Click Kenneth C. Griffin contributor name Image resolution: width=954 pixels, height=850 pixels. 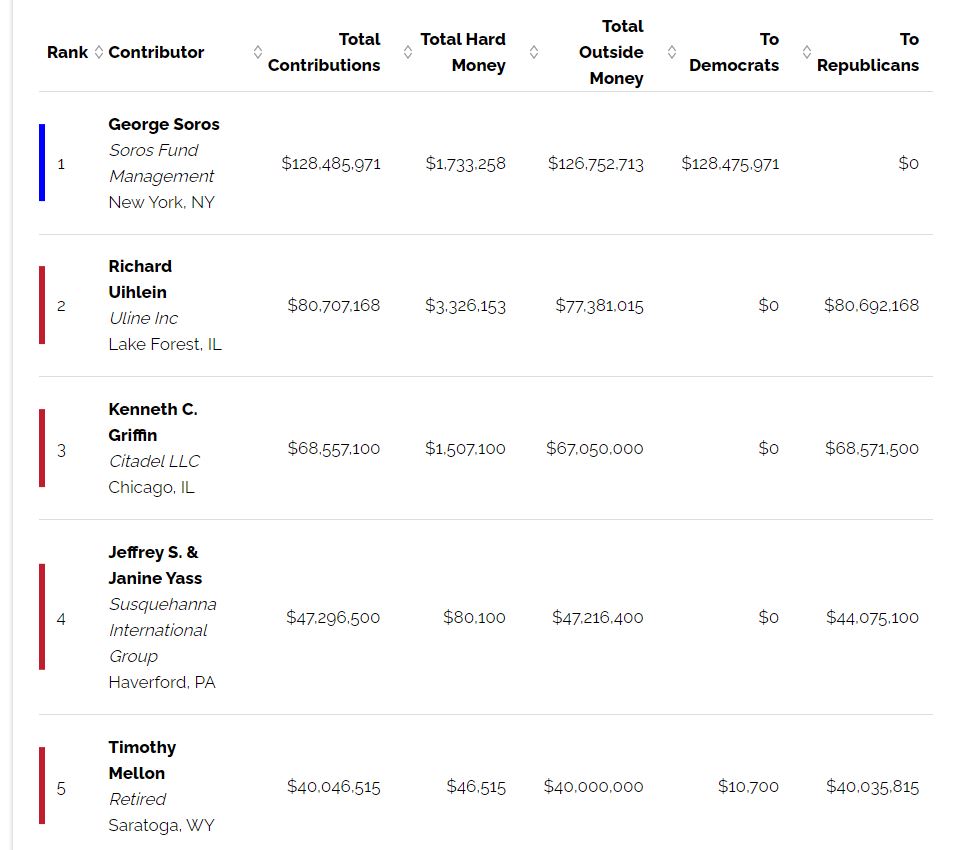point(152,422)
